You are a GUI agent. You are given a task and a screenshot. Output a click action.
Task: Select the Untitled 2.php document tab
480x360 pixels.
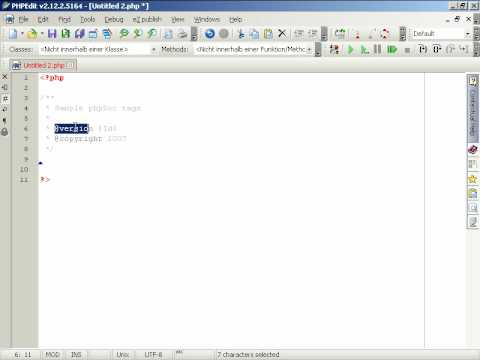pyautogui.click(x=43, y=65)
